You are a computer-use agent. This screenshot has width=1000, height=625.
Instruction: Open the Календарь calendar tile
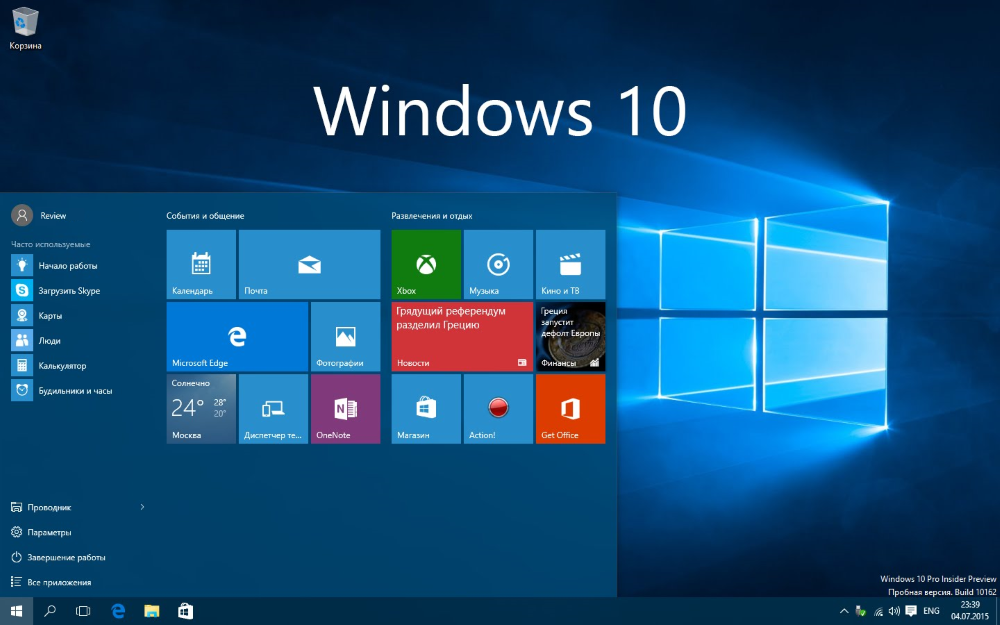(201, 264)
